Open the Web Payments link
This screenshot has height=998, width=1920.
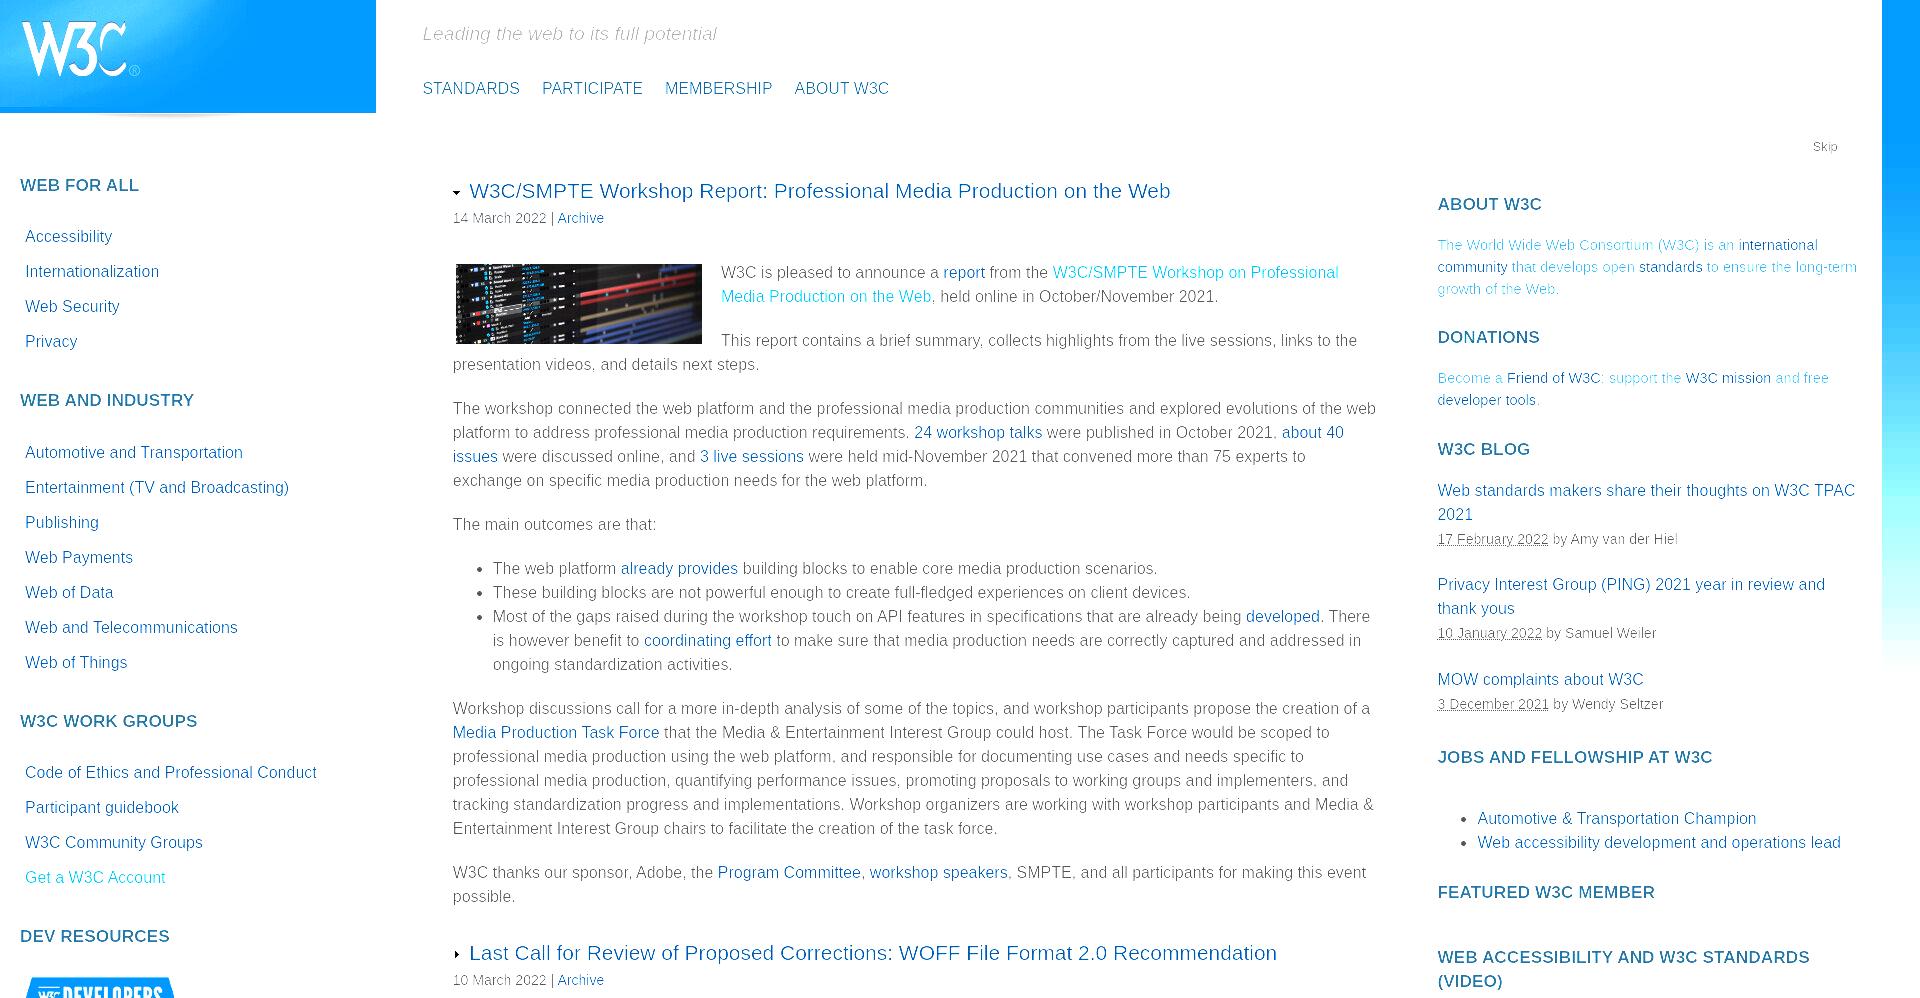79,557
